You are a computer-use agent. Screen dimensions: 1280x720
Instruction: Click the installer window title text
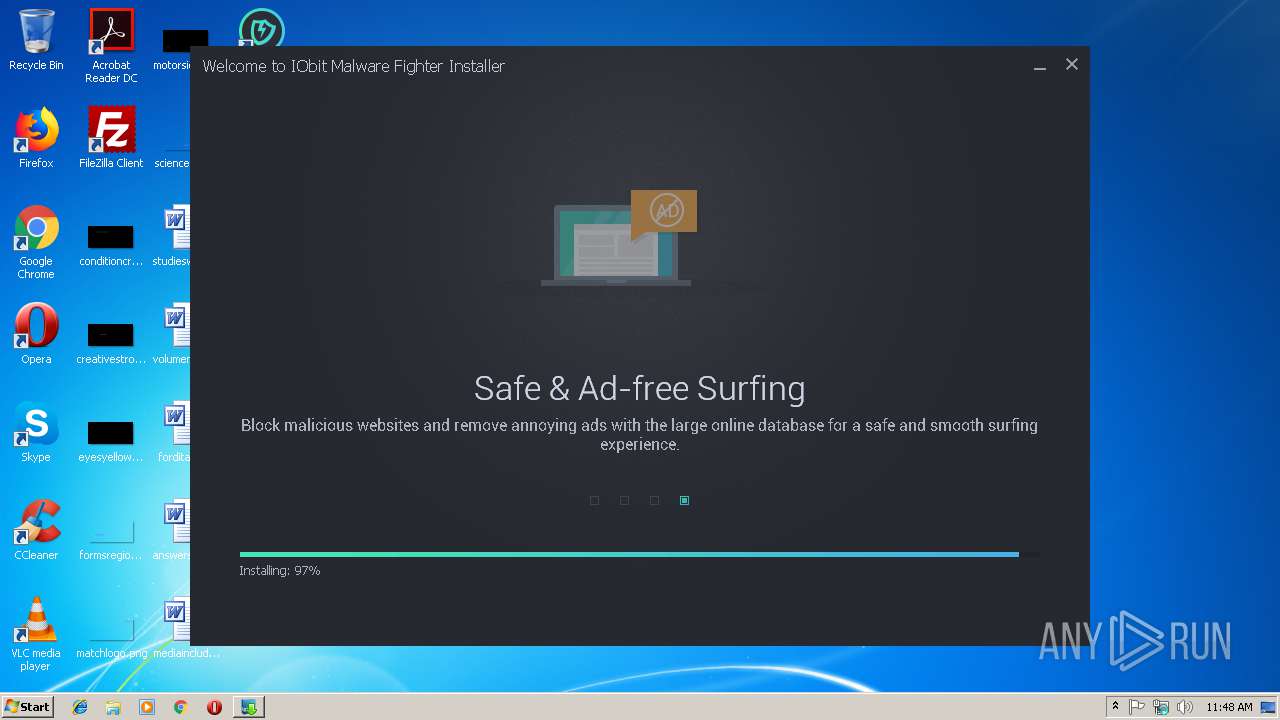353,66
